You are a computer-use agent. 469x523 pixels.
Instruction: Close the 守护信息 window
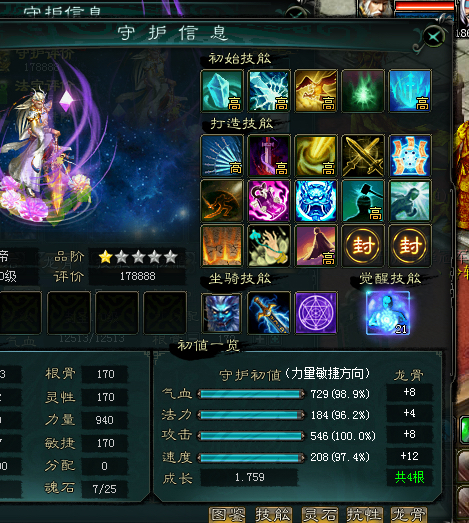(x=434, y=36)
